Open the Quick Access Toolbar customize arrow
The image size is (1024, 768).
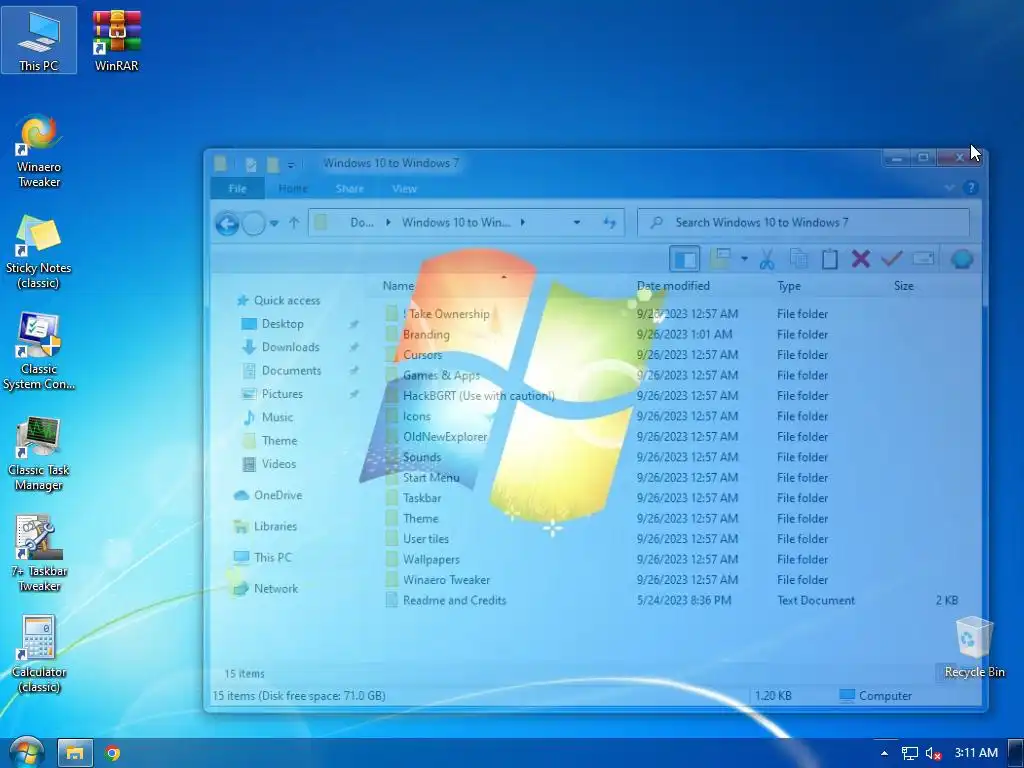pyautogui.click(x=291, y=165)
